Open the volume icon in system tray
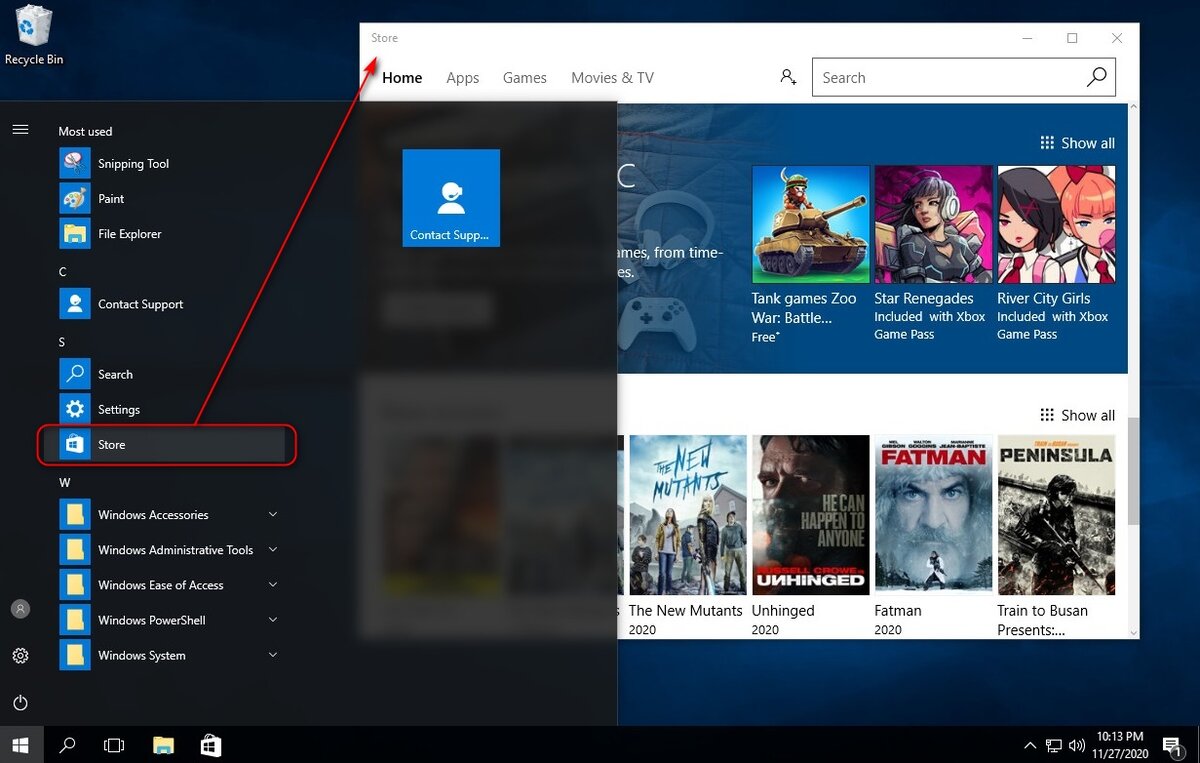 1077,745
